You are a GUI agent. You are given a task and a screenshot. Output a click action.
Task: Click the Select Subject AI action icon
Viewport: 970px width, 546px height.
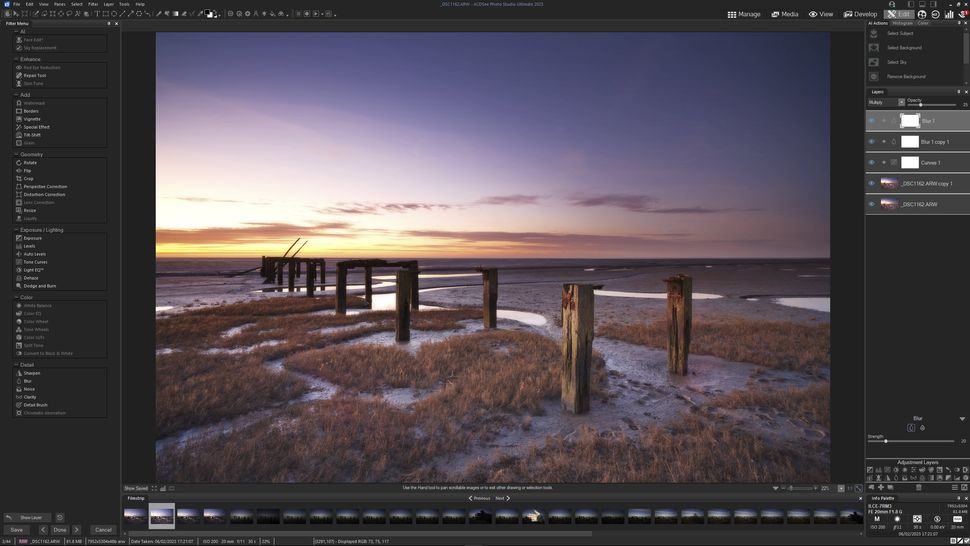pyautogui.click(x=873, y=33)
